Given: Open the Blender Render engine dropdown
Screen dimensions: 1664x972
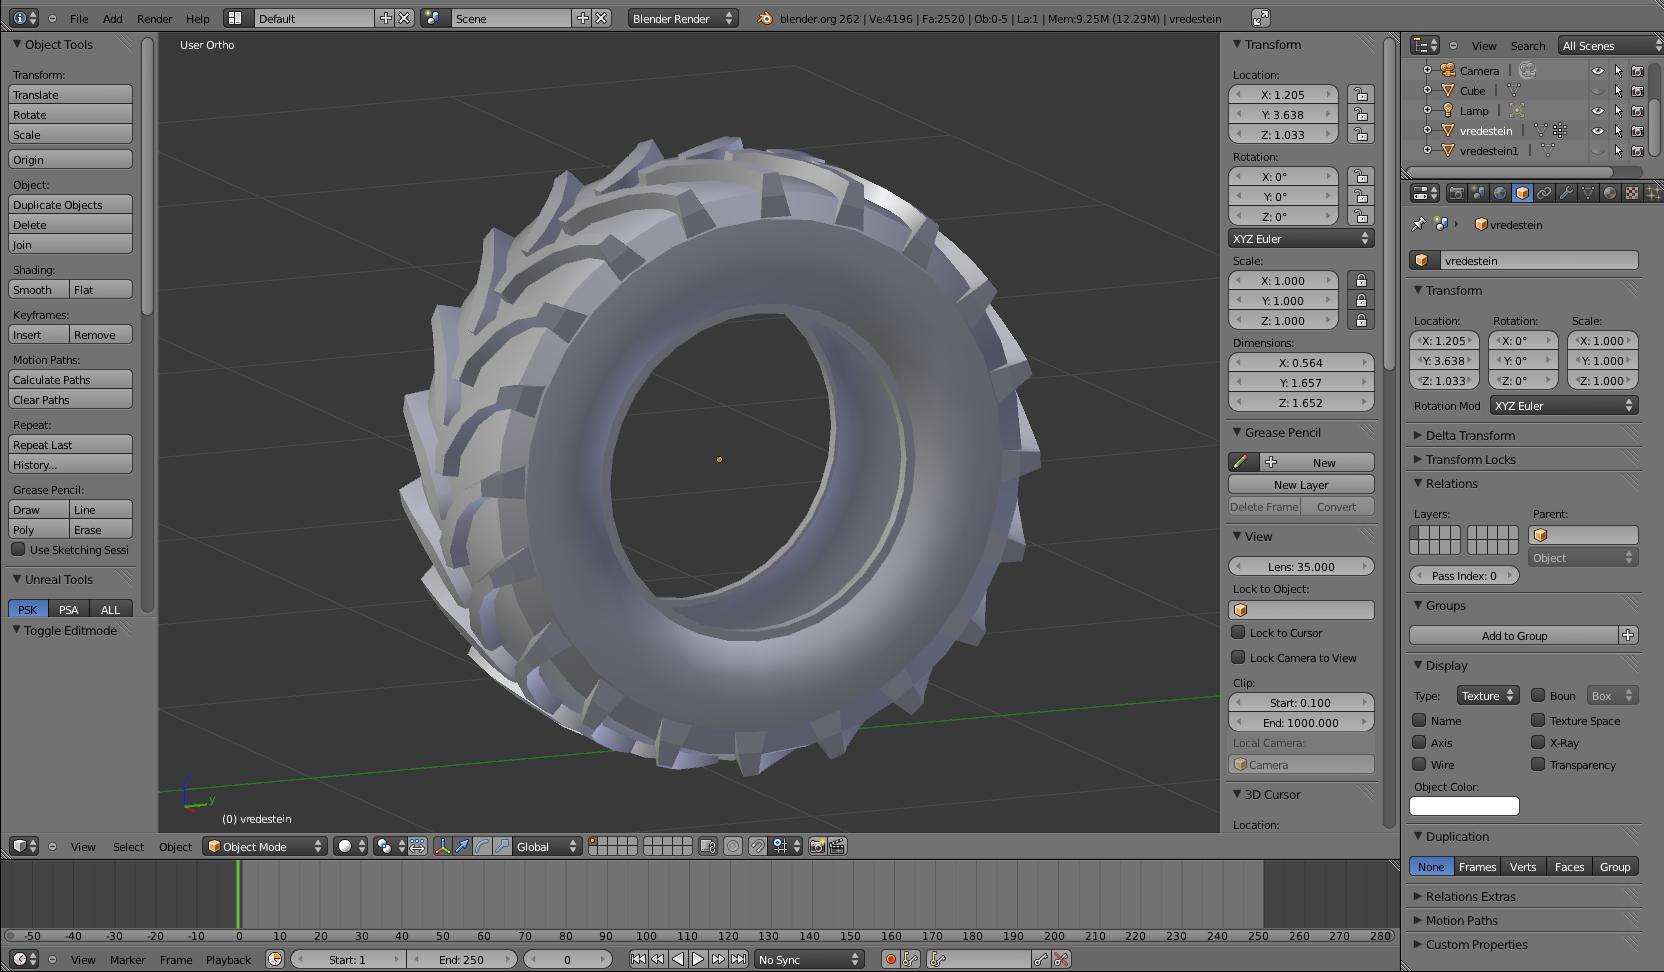Looking at the screenshot, I should coord(683,18).
